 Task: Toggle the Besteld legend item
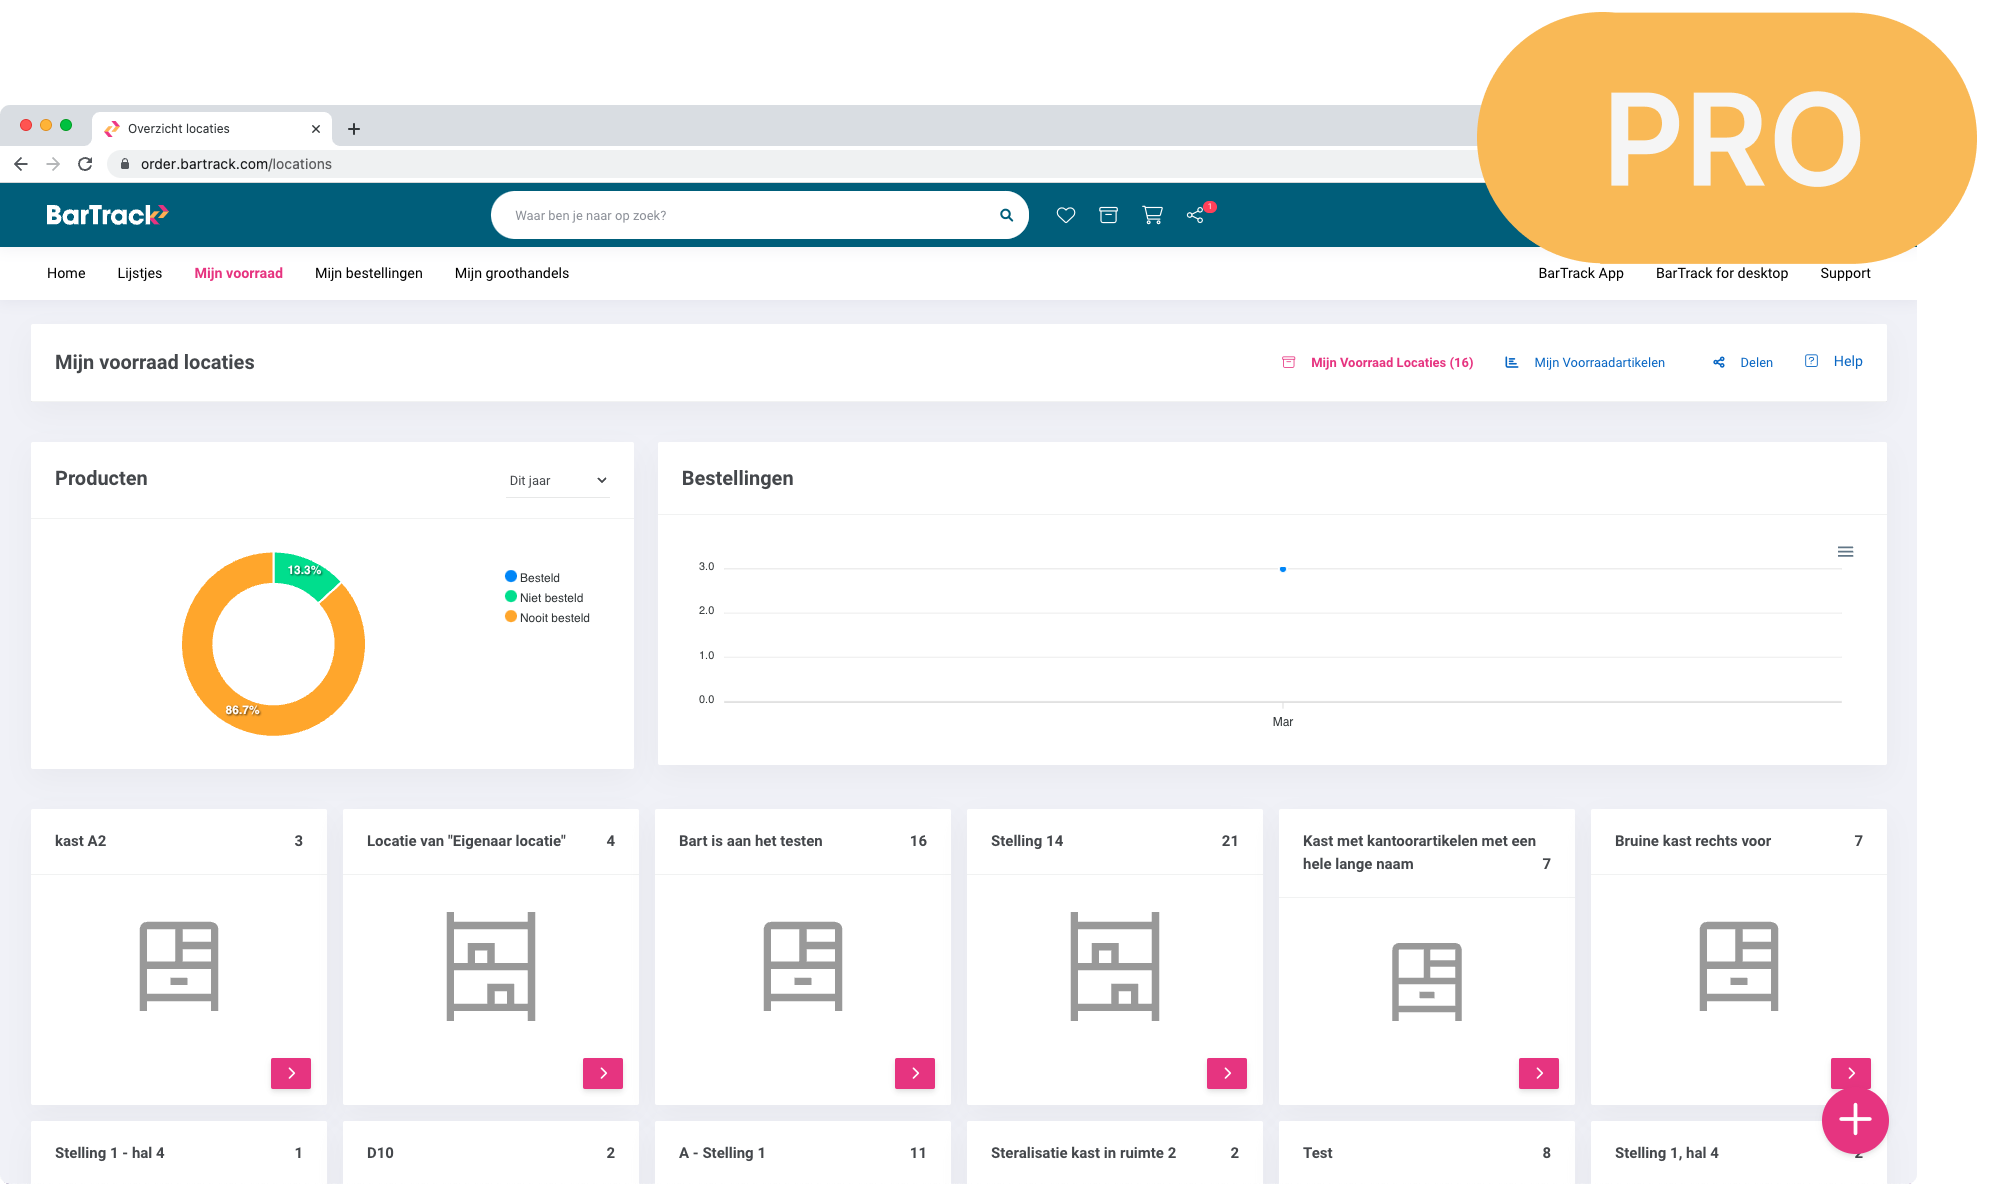click(x=533, y=577)
